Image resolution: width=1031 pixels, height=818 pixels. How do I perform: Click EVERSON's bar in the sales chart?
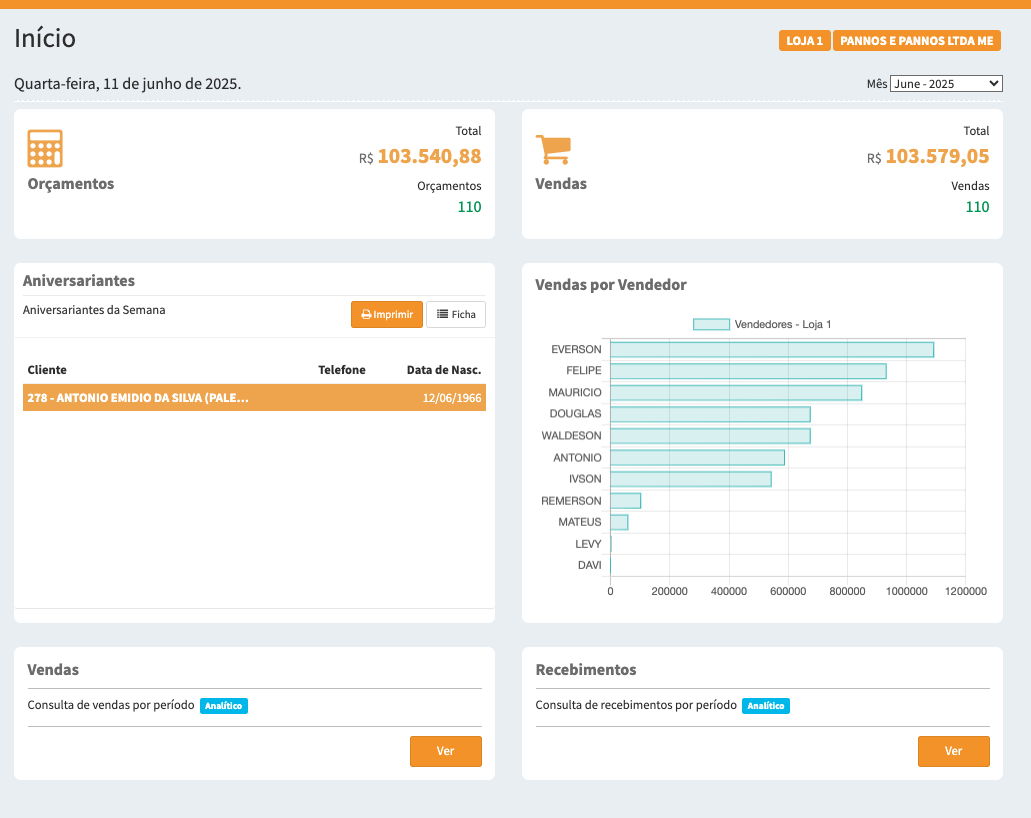point(771,350)
